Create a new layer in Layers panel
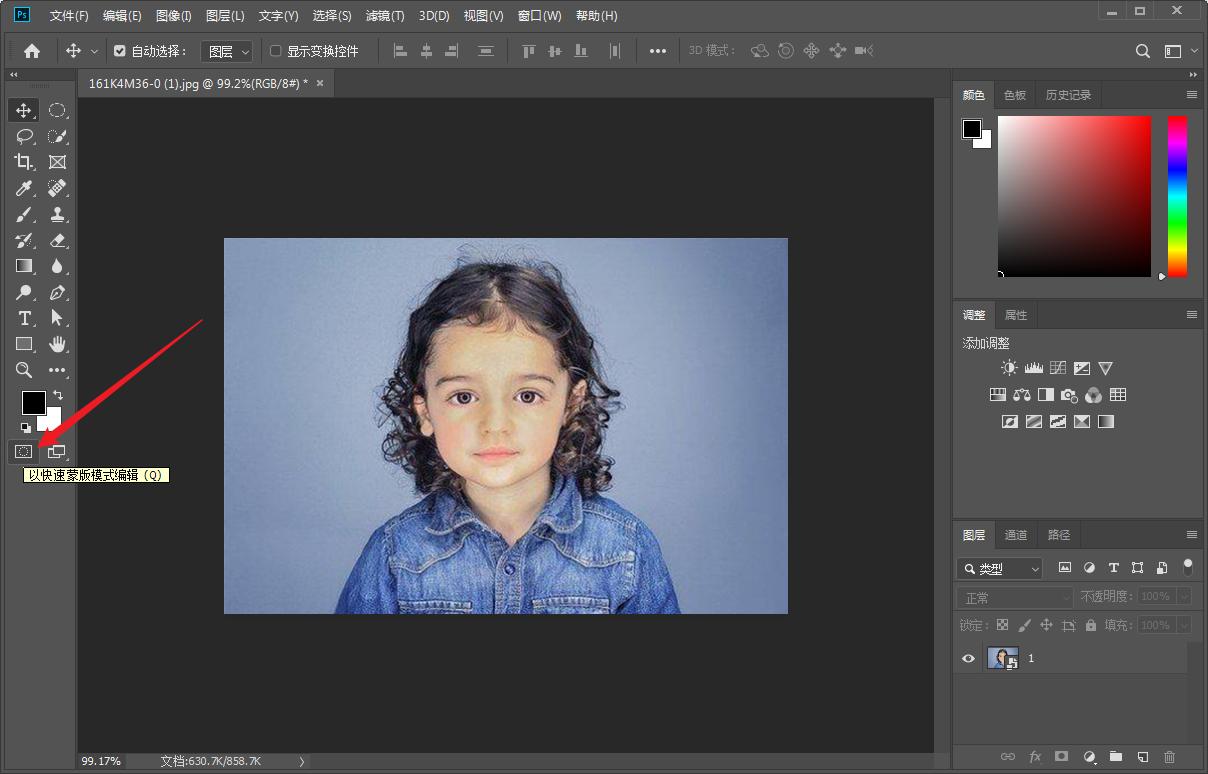 1143,757
